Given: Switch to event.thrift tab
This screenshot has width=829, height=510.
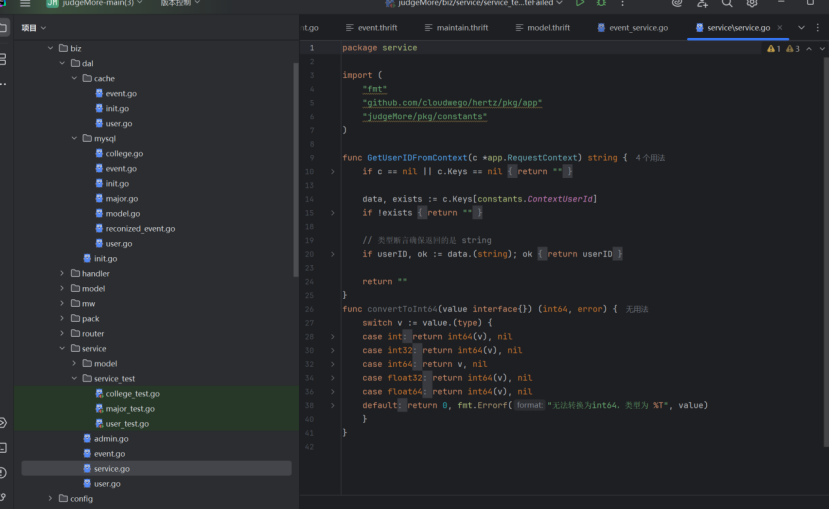Looking at the screenshot, I should [371, 27].
